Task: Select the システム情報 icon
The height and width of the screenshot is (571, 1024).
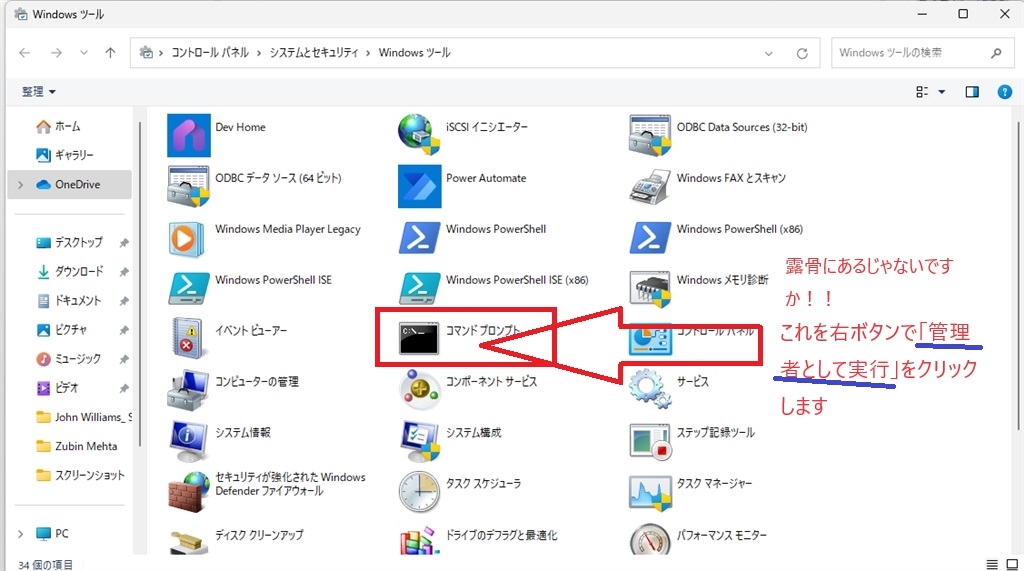Action: (x=189, y=441)
